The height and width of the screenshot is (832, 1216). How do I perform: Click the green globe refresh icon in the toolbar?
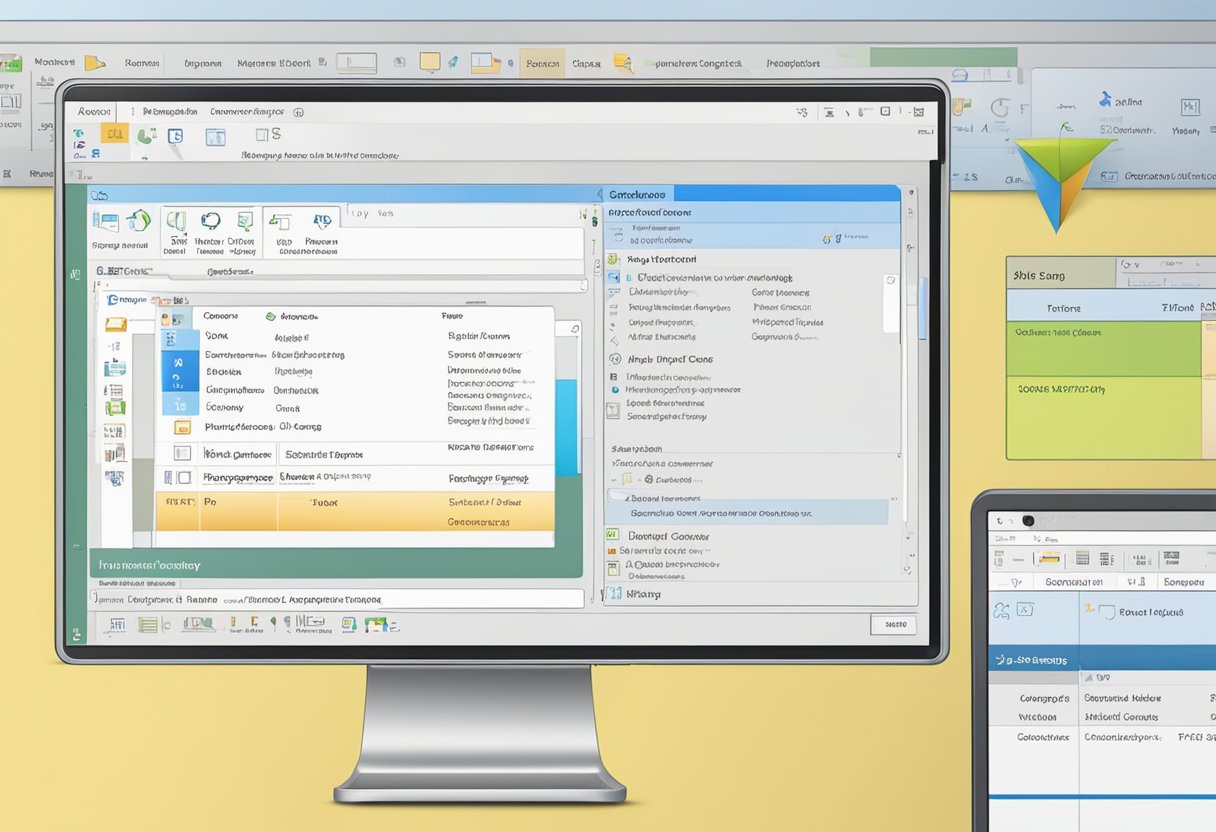pos(138,221)
